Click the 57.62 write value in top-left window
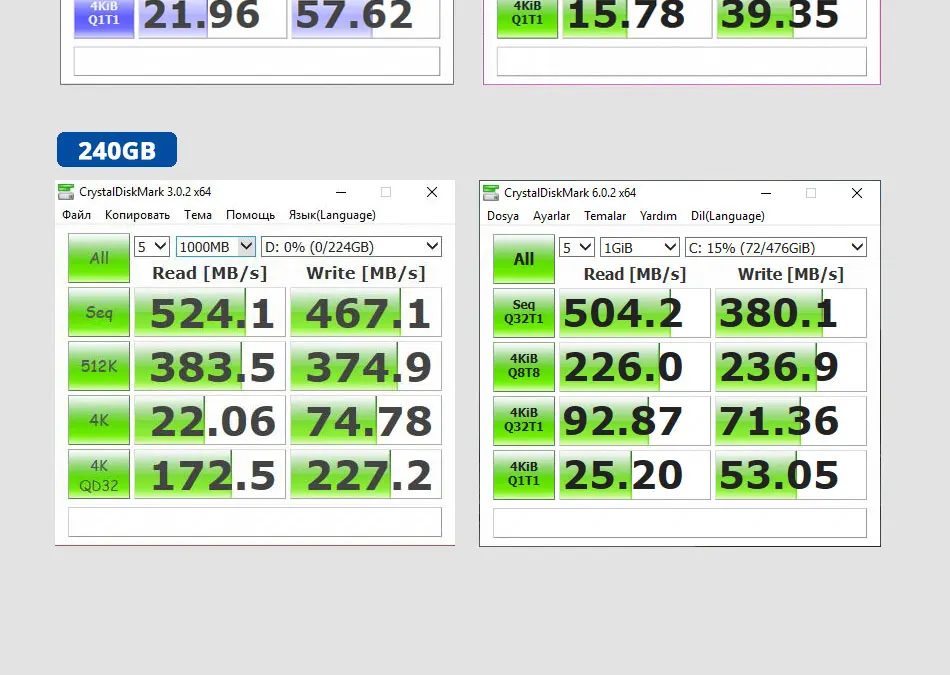Screen dimensions: 950x675 pyautogui.click(x=365, y=18)
